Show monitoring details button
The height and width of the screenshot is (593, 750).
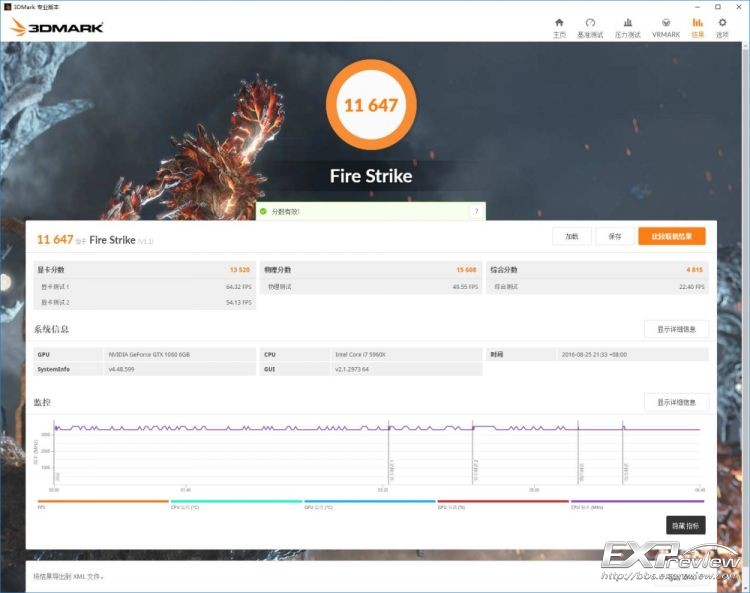point(676,402)
